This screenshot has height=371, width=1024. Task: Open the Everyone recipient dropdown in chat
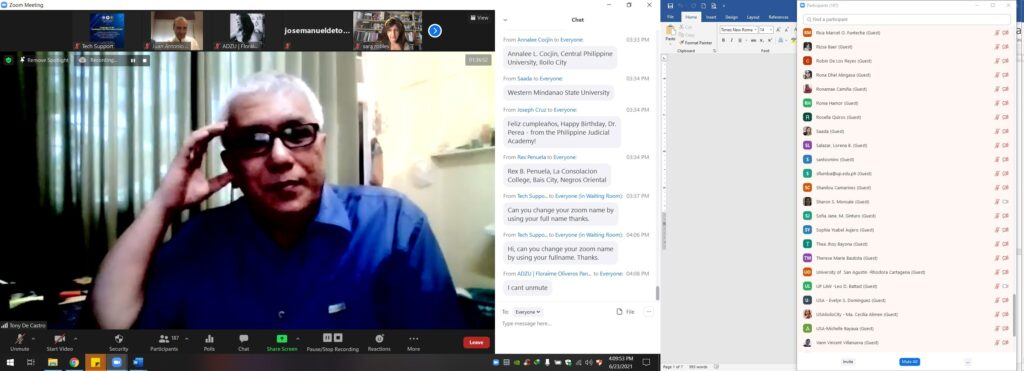527,312
